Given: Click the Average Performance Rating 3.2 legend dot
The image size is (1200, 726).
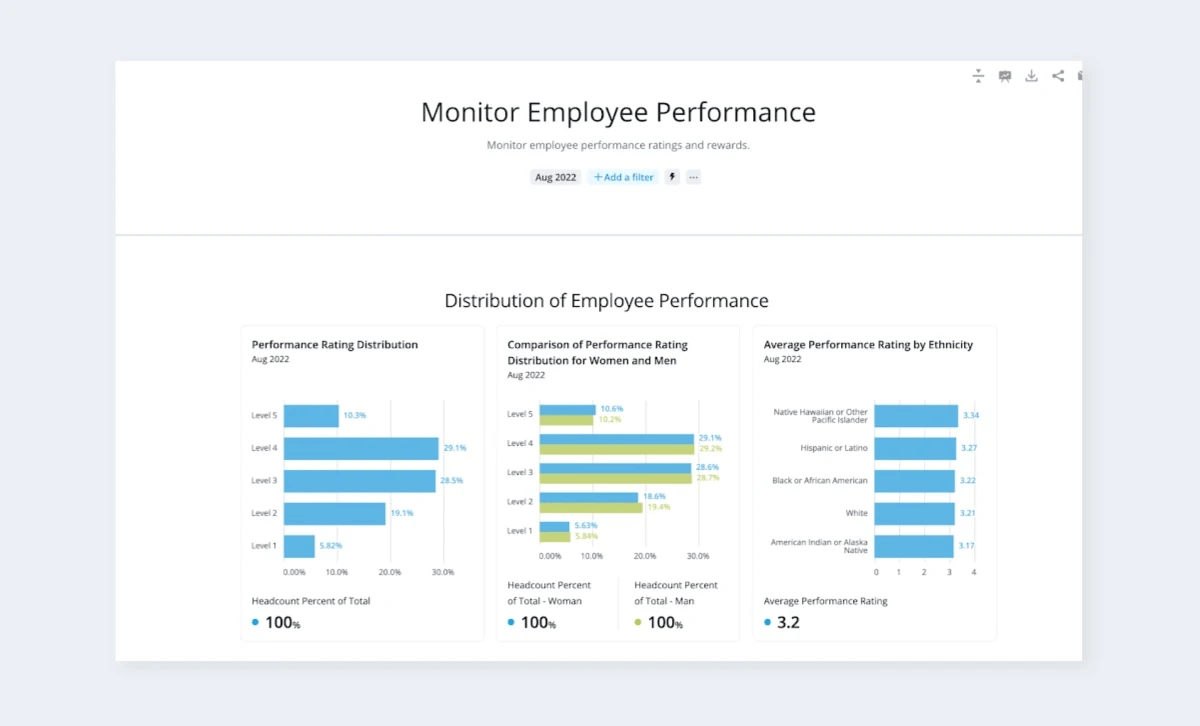Looking at the screenshot, I should 767,622.
